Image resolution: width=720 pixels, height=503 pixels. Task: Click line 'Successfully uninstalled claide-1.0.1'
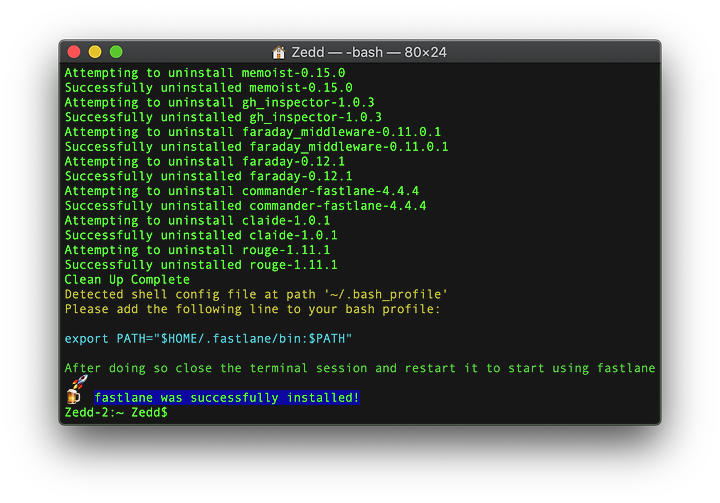point(201,235)
